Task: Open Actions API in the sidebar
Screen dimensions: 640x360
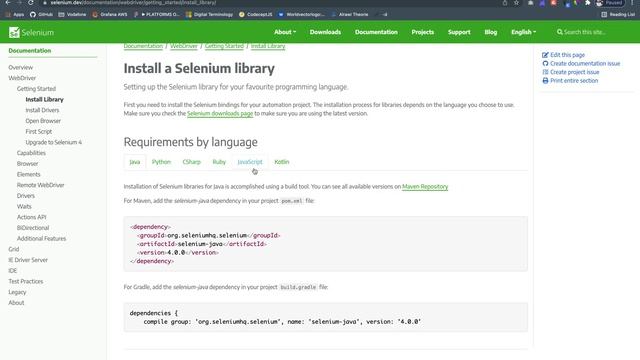Action: [31, 217]
